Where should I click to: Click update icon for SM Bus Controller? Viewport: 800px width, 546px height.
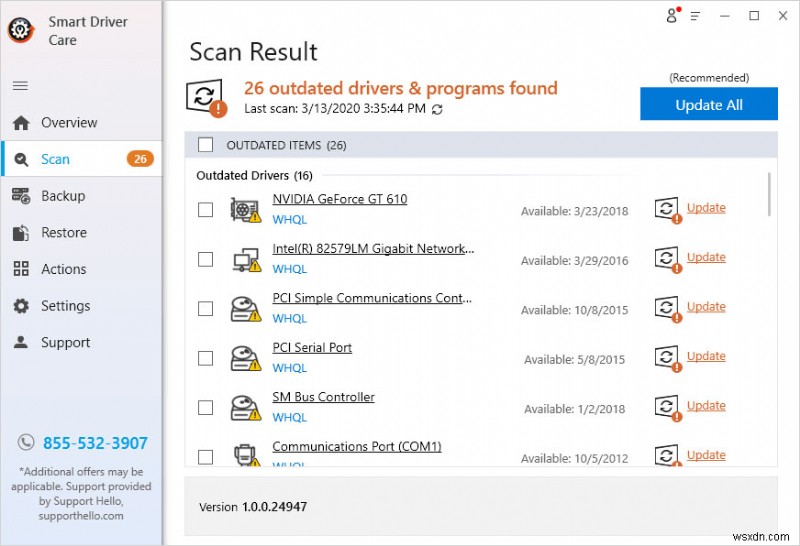pyautogui.click(x=668, y=407)
